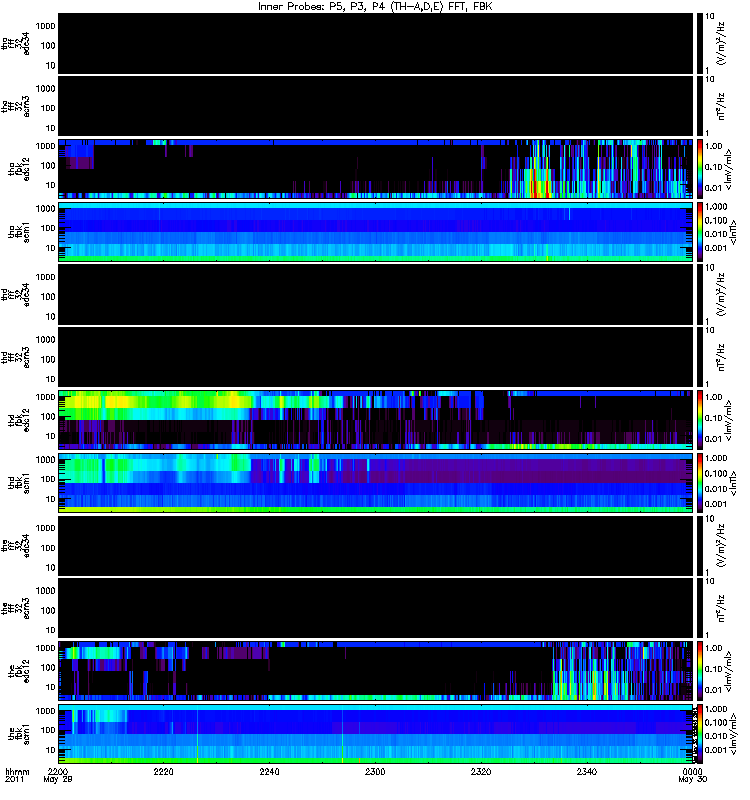Click the tha fbk edc12 spectrogram panel
The width and height of the screenshot is (750, 800).
[376, 169]
